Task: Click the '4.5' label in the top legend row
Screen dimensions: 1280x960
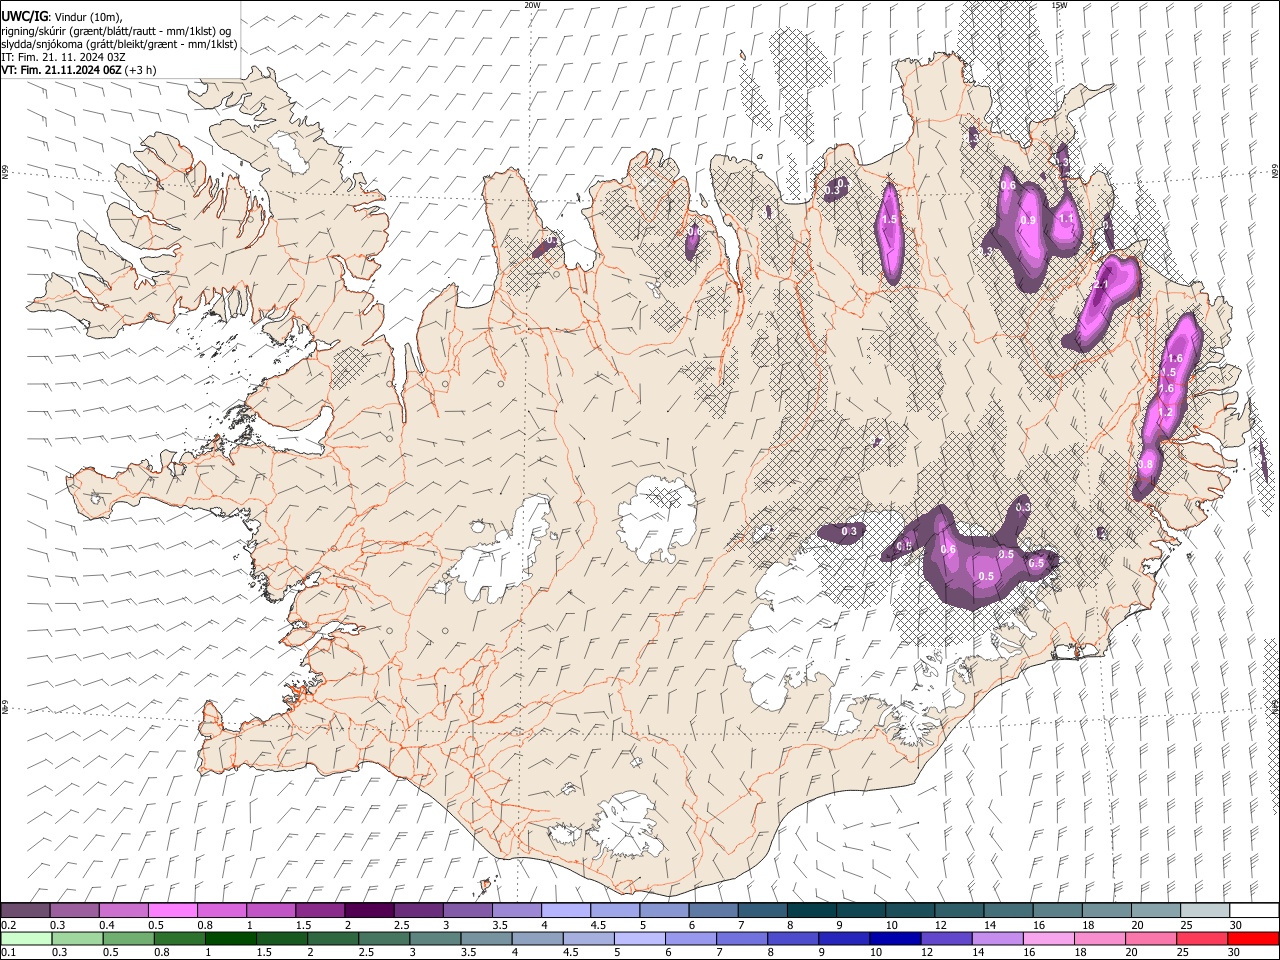Action: click(x=598, y=925)
